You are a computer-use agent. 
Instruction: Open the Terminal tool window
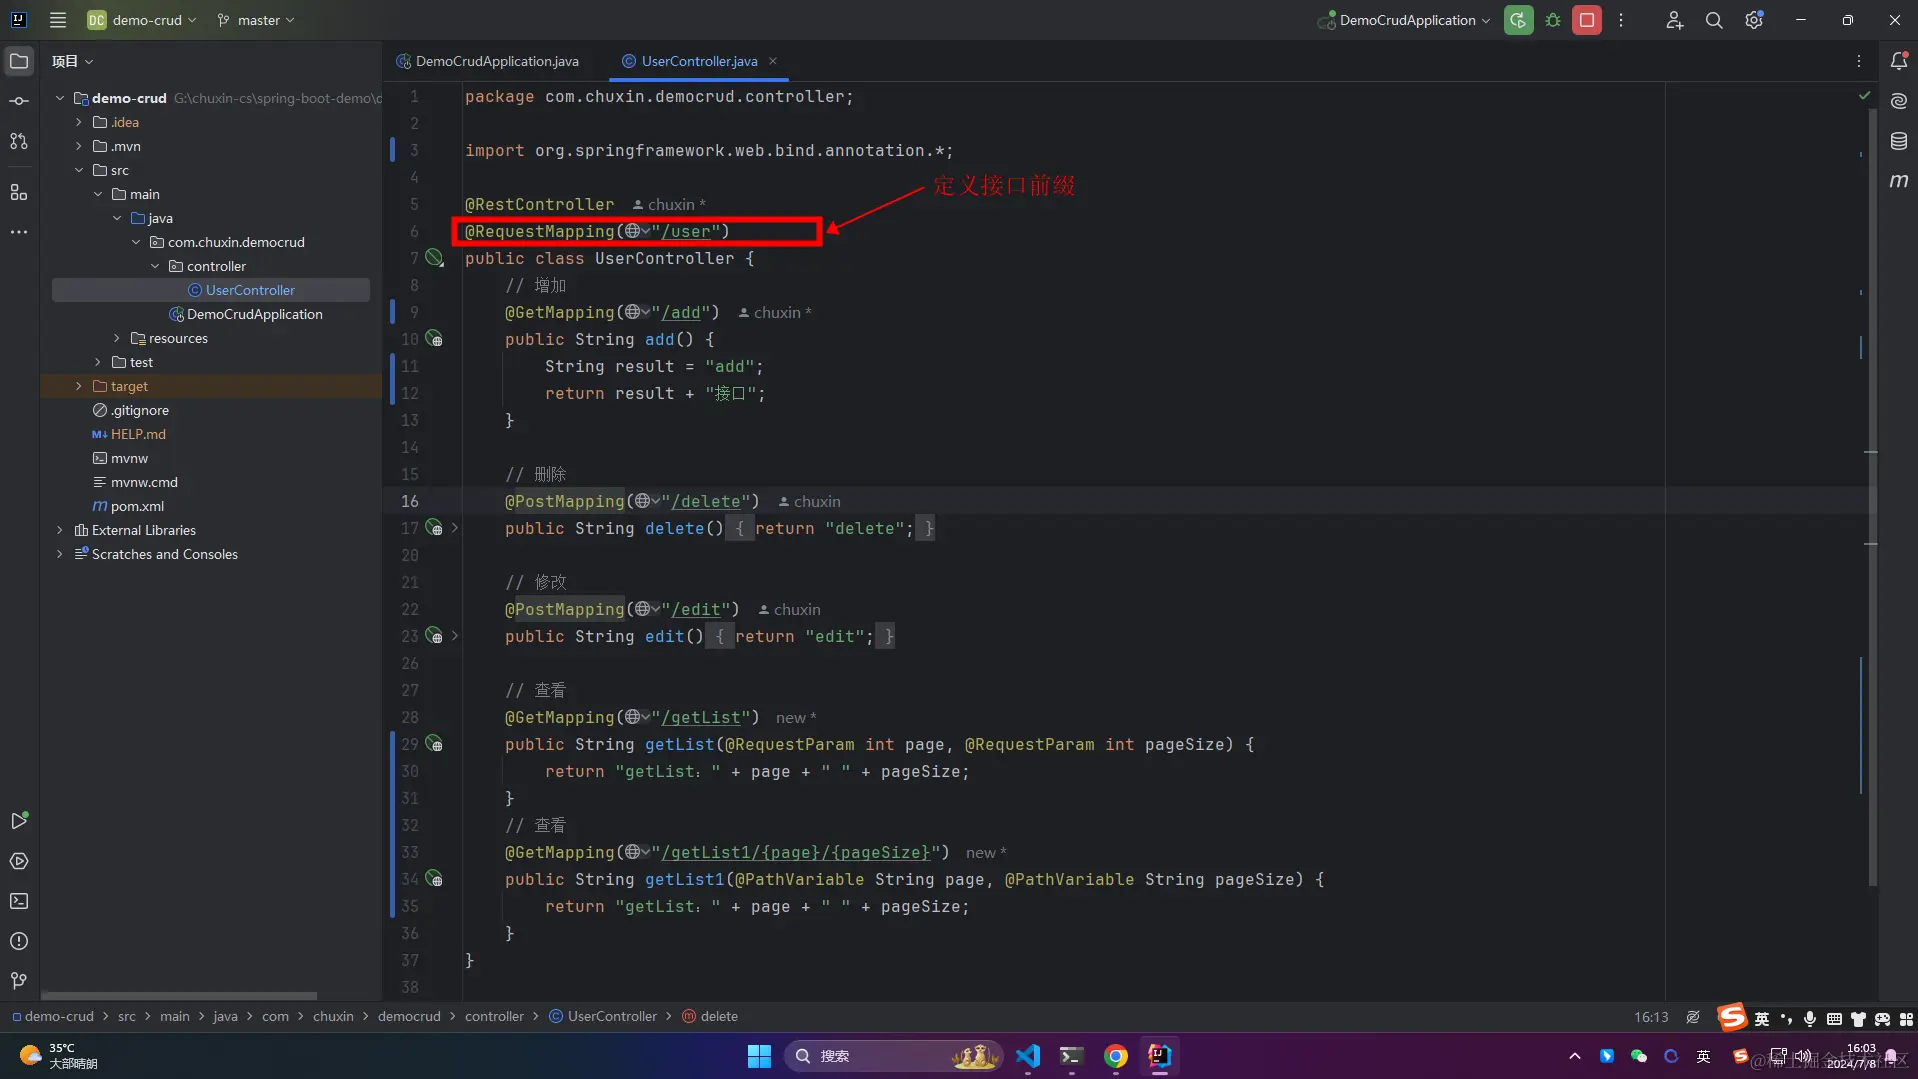(19, 901)
